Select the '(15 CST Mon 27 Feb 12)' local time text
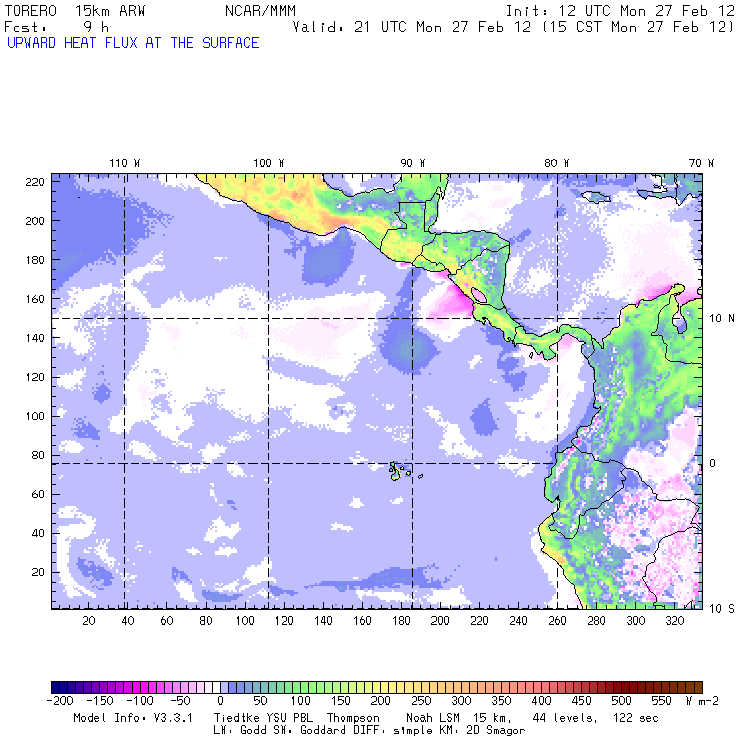The height and width of the screenshot is (740, 740). click(x=638, y=27)
